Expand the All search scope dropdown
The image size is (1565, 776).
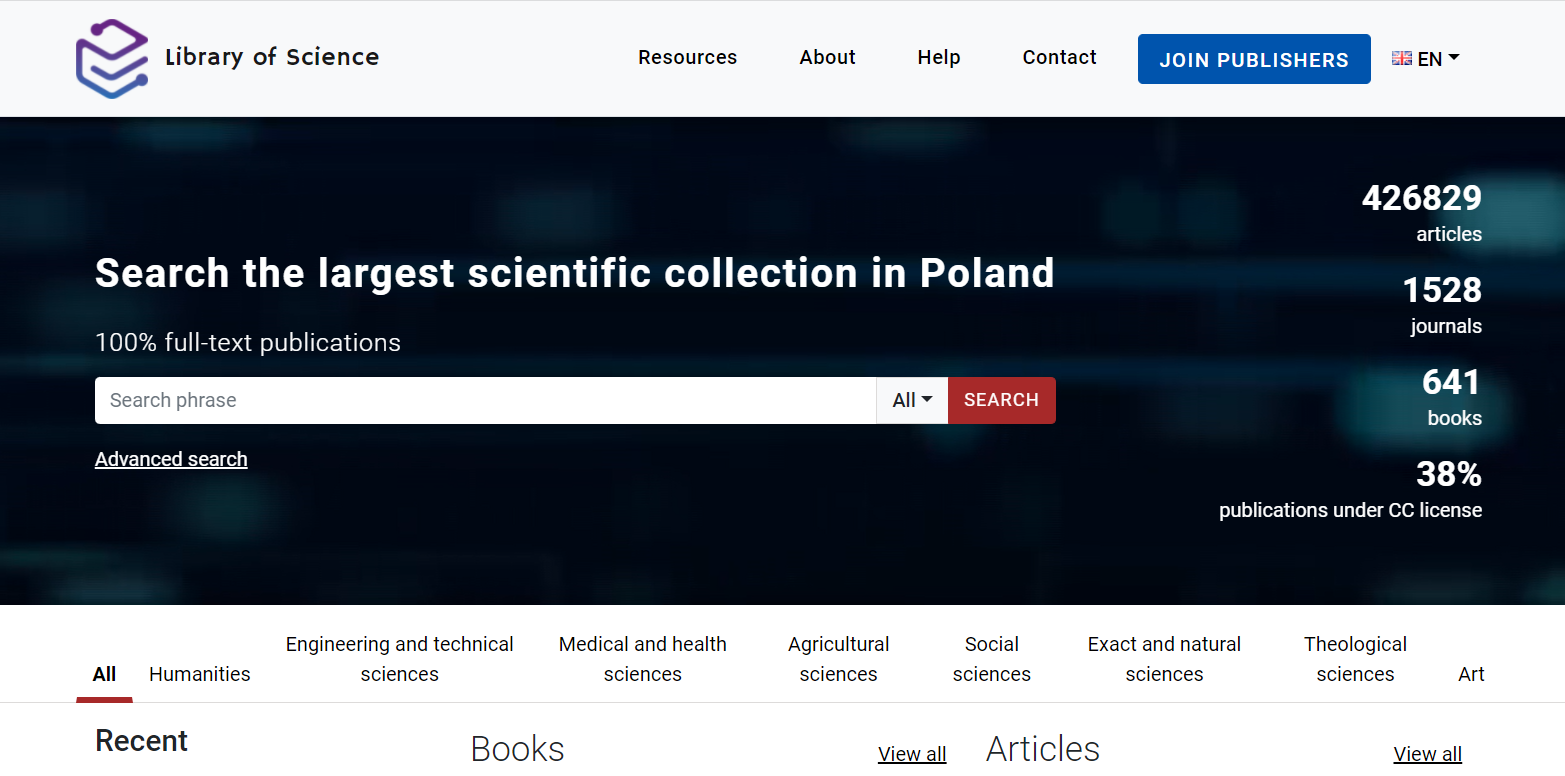tap(912, 400)
